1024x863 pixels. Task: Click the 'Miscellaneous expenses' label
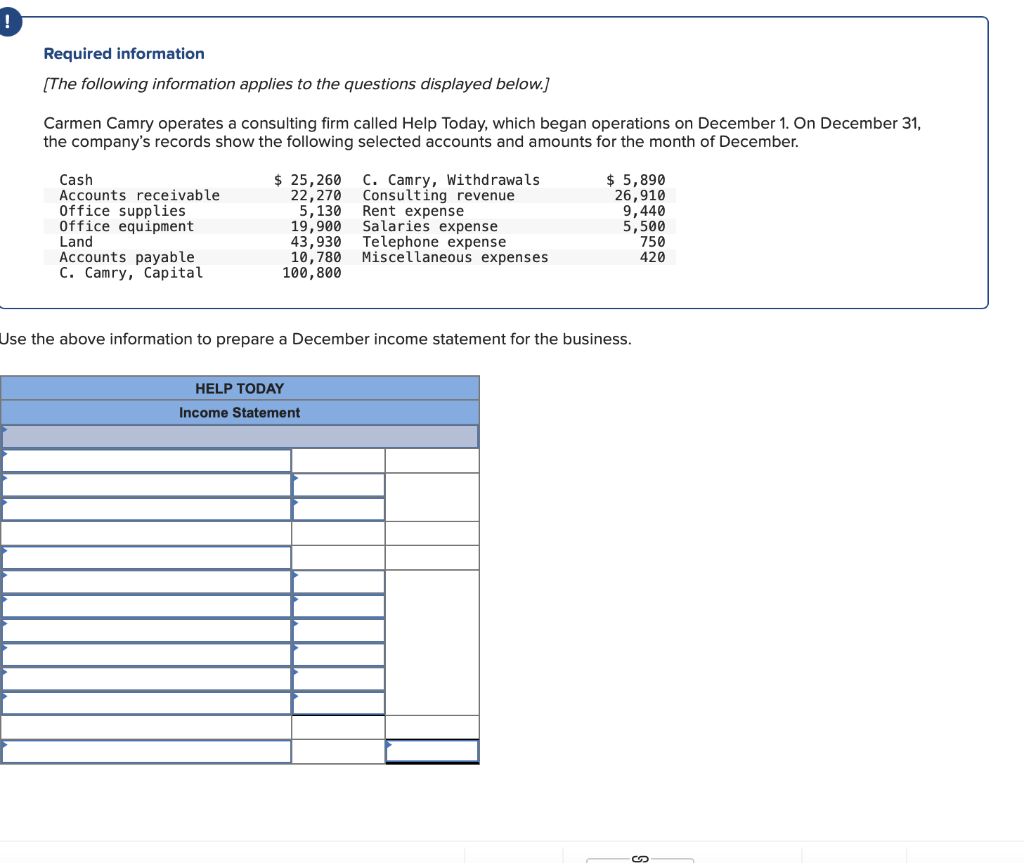(455, 257)
